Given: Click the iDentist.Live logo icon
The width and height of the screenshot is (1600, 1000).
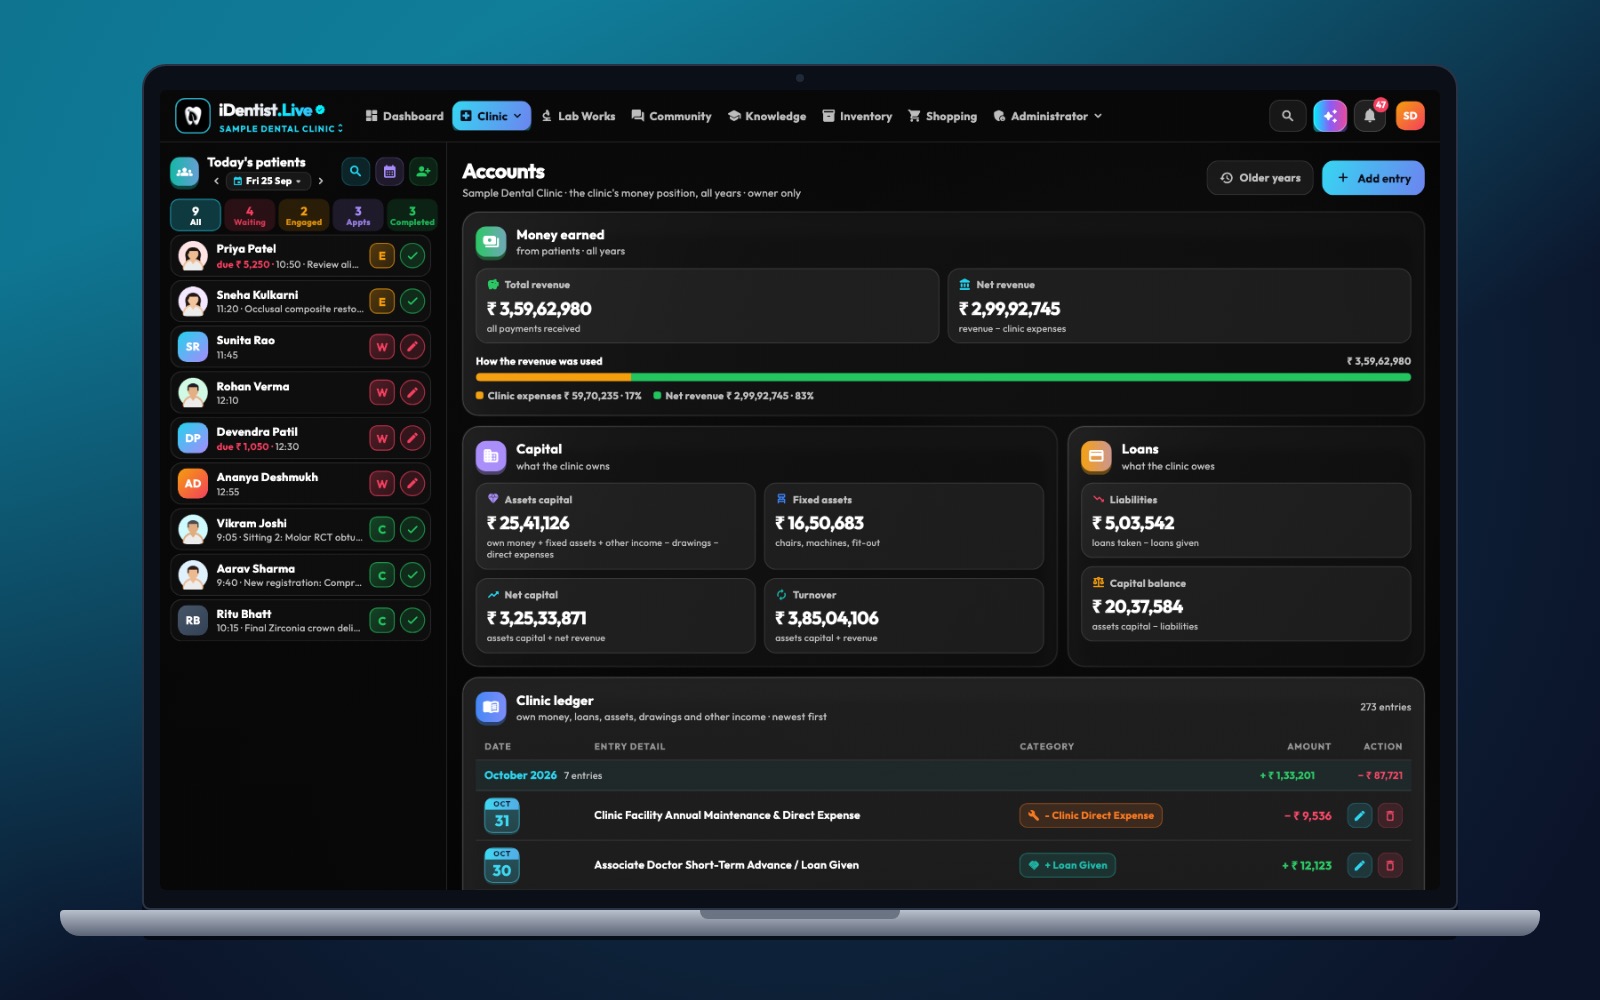Looking at the screenshot, I should (193, 116).
